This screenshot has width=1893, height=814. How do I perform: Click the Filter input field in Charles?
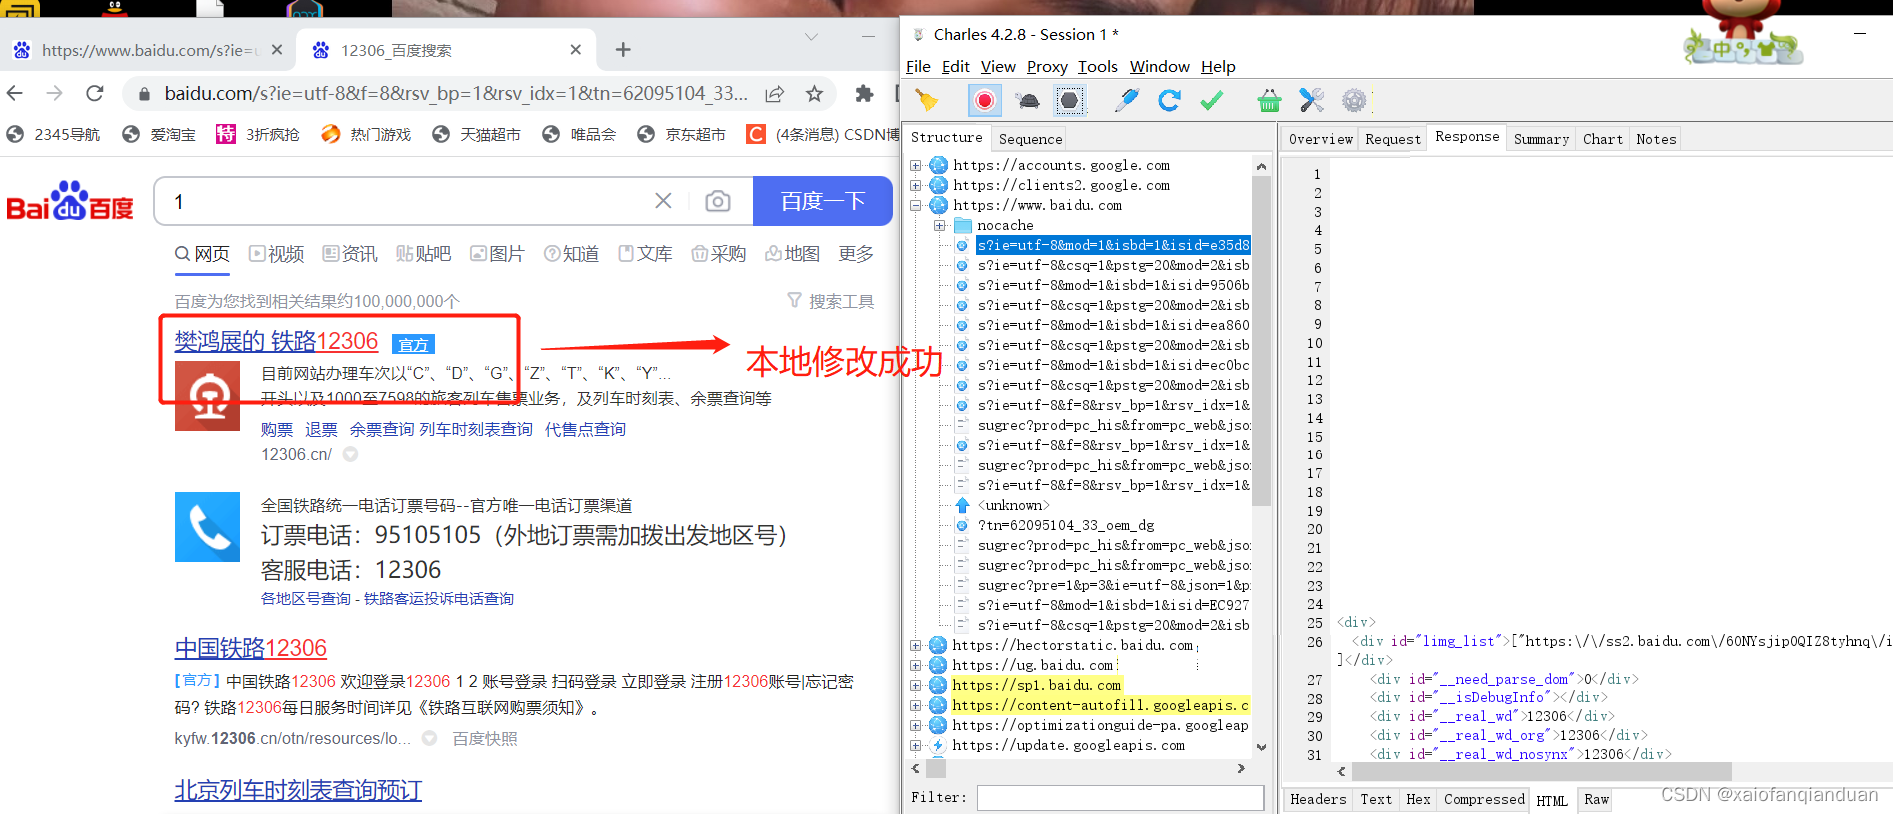(x=1120, y=797)
